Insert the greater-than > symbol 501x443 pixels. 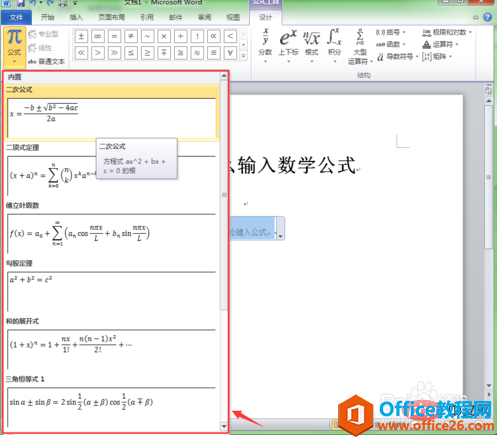coord(98,53)
